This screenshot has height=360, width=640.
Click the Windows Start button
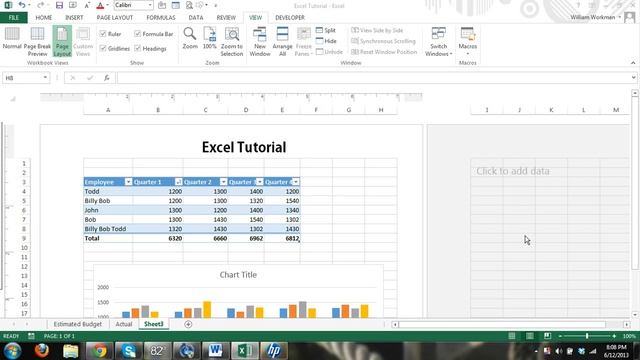coord(12,351)
